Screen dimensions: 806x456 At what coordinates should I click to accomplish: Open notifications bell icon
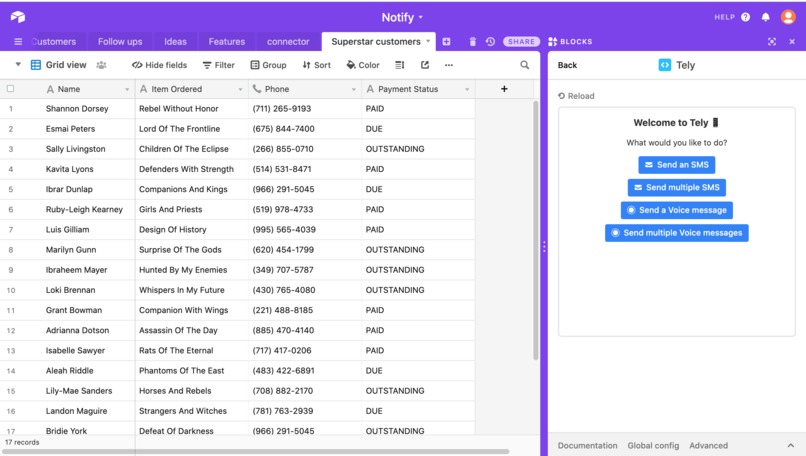click(x=765, y=17)
